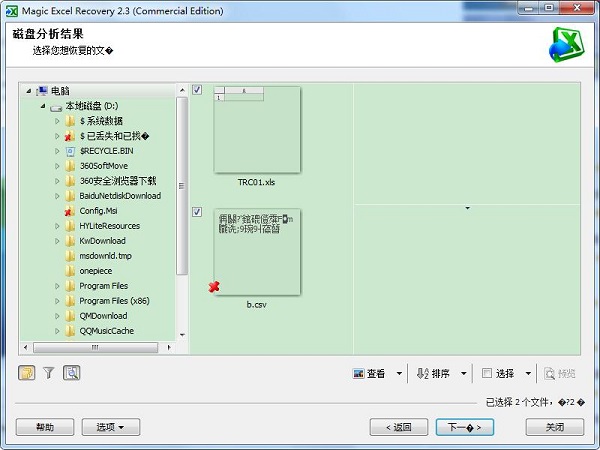Click the b.csv file name label
Viewport: 600px width, 450px height.
click(256, 305)
